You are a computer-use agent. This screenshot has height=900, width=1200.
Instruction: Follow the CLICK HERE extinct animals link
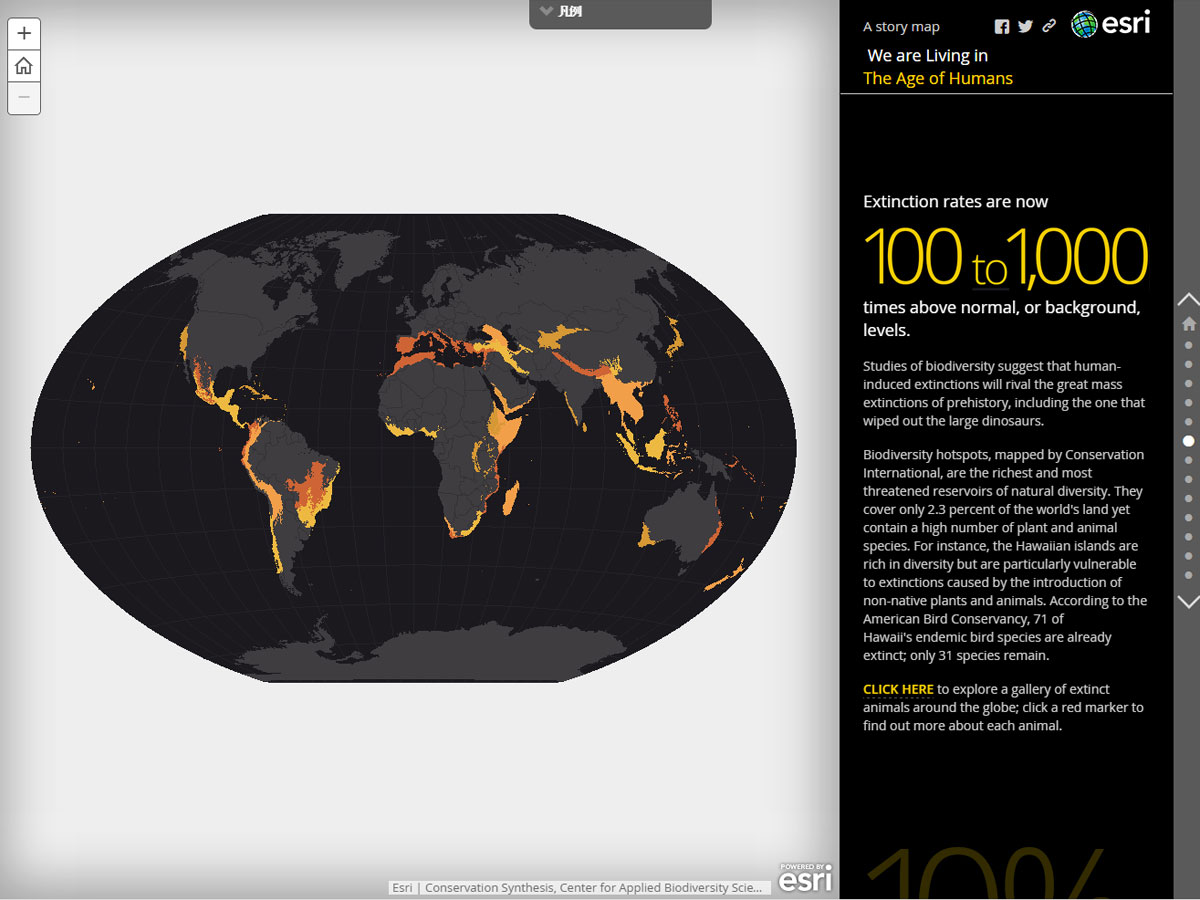[x=898, y=689]
